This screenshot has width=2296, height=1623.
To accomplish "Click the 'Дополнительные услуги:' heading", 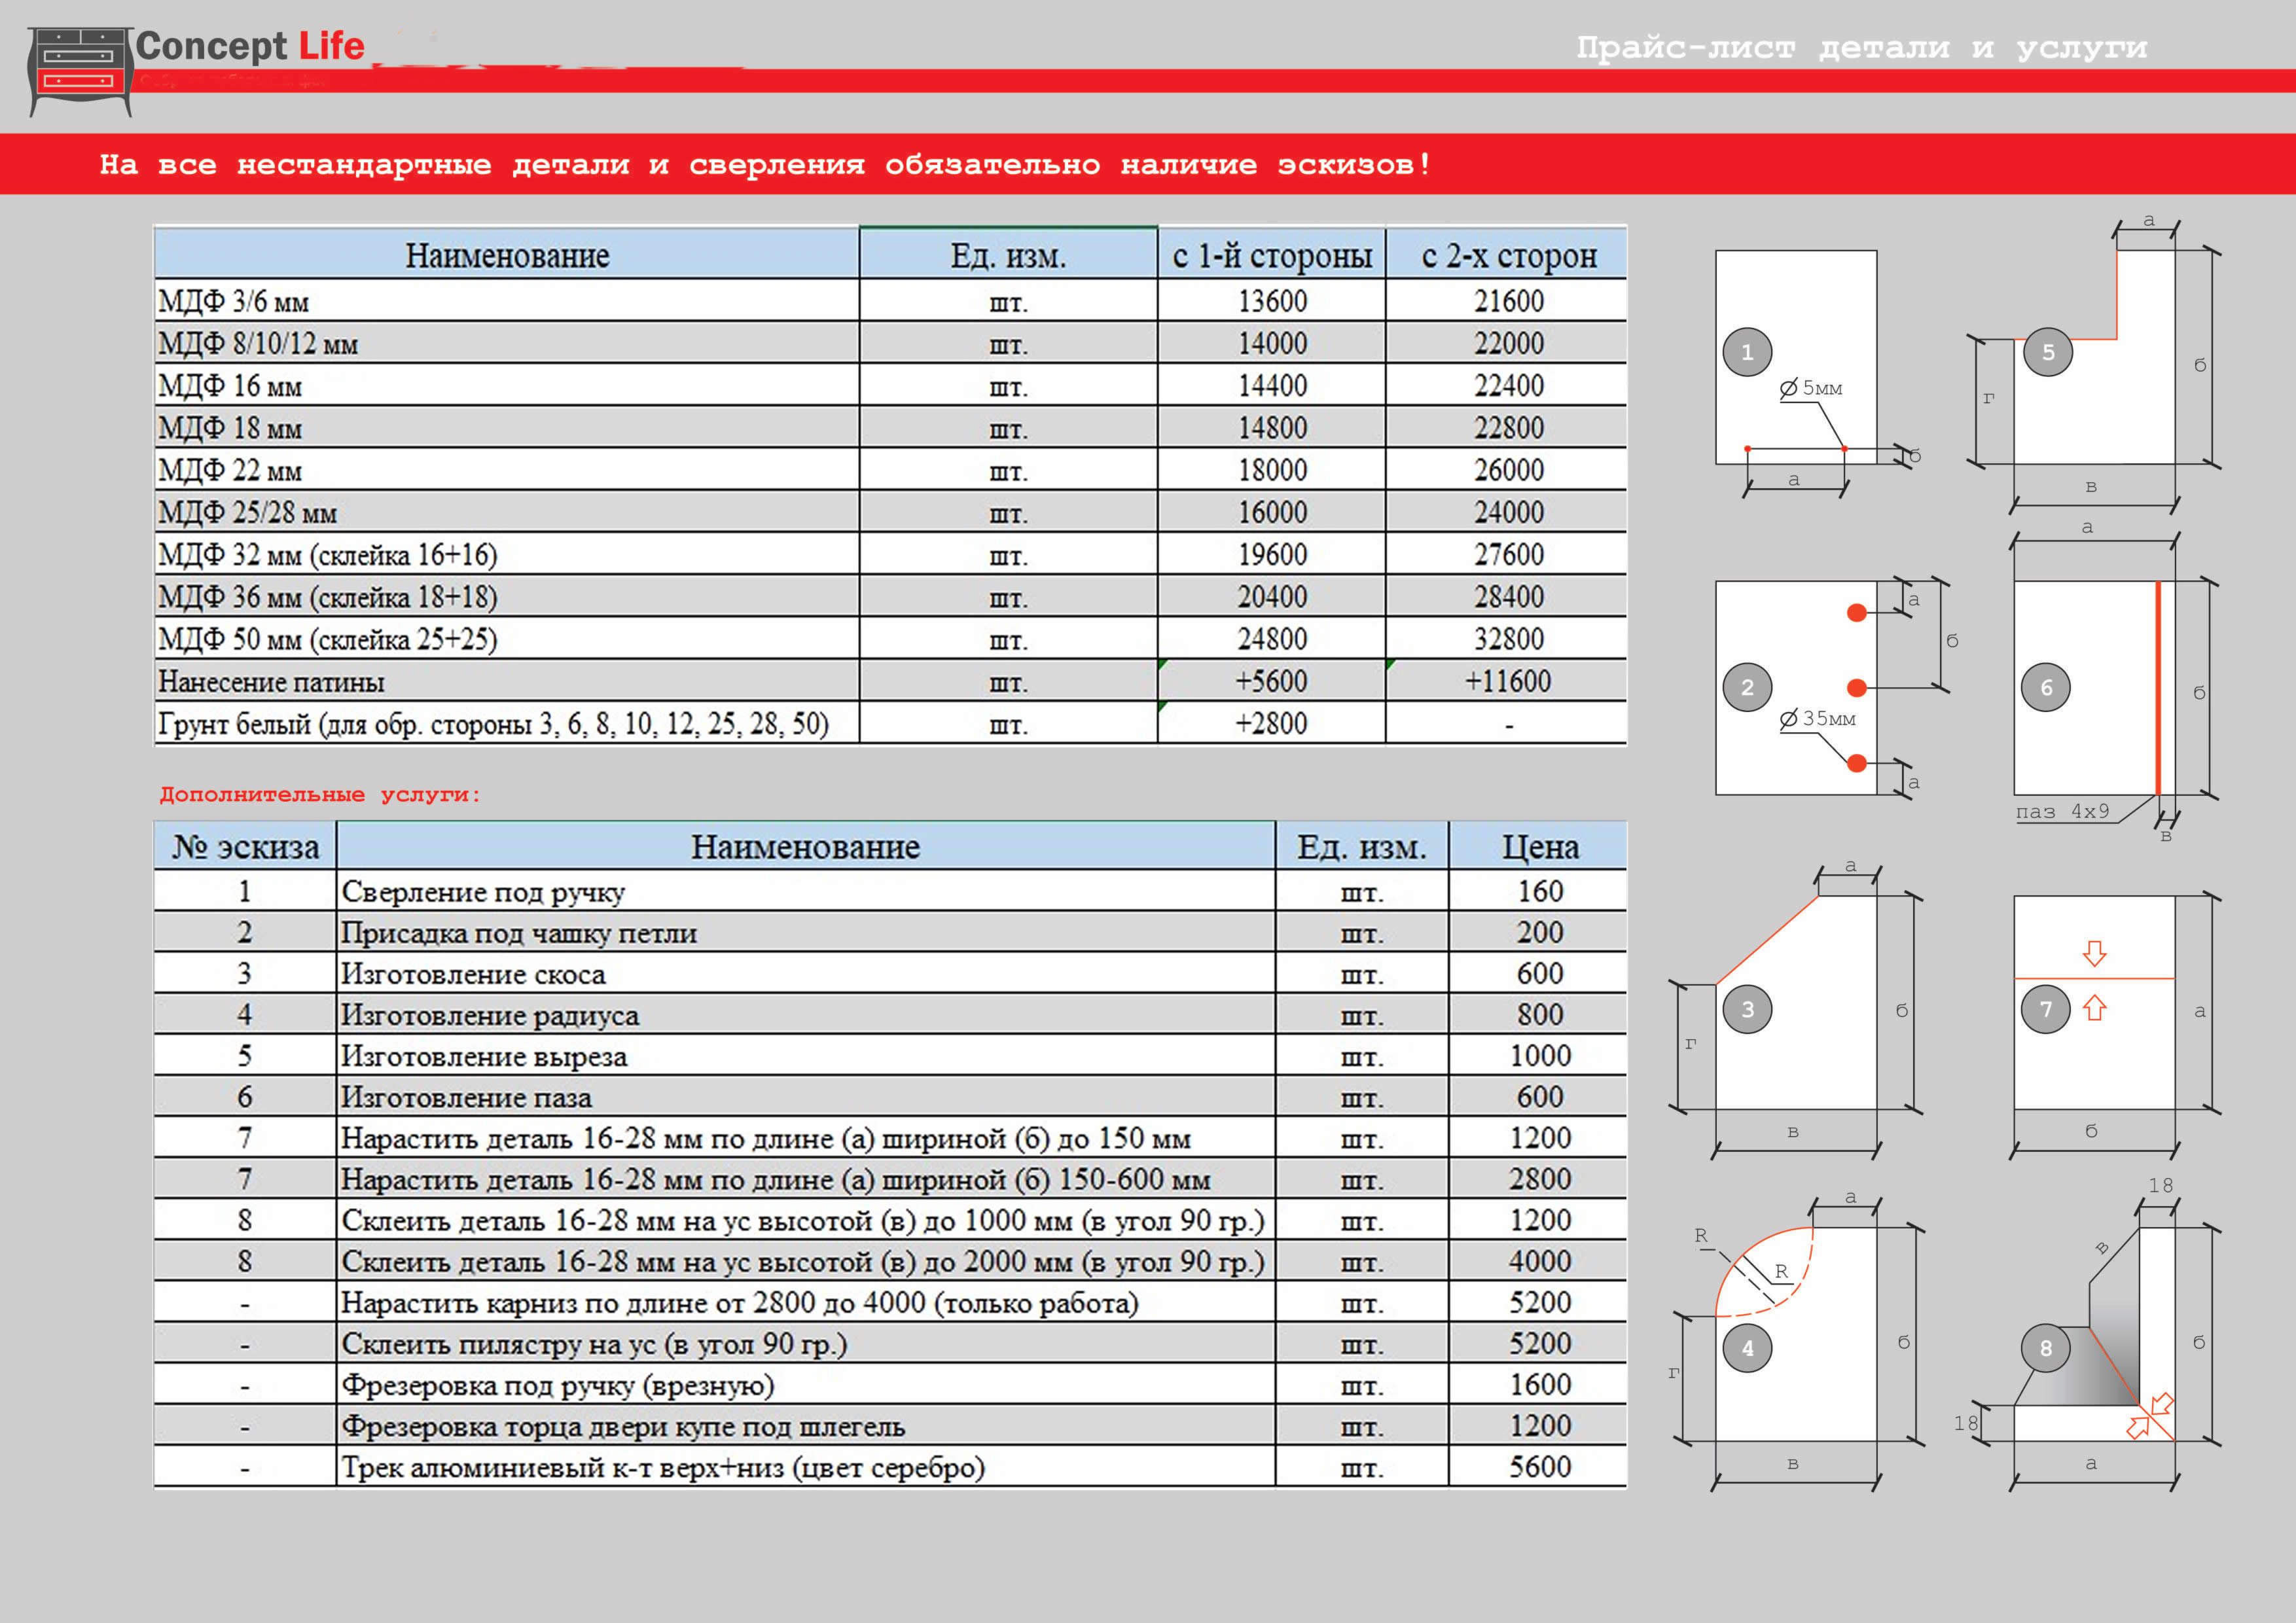I will tap(320, 795).
